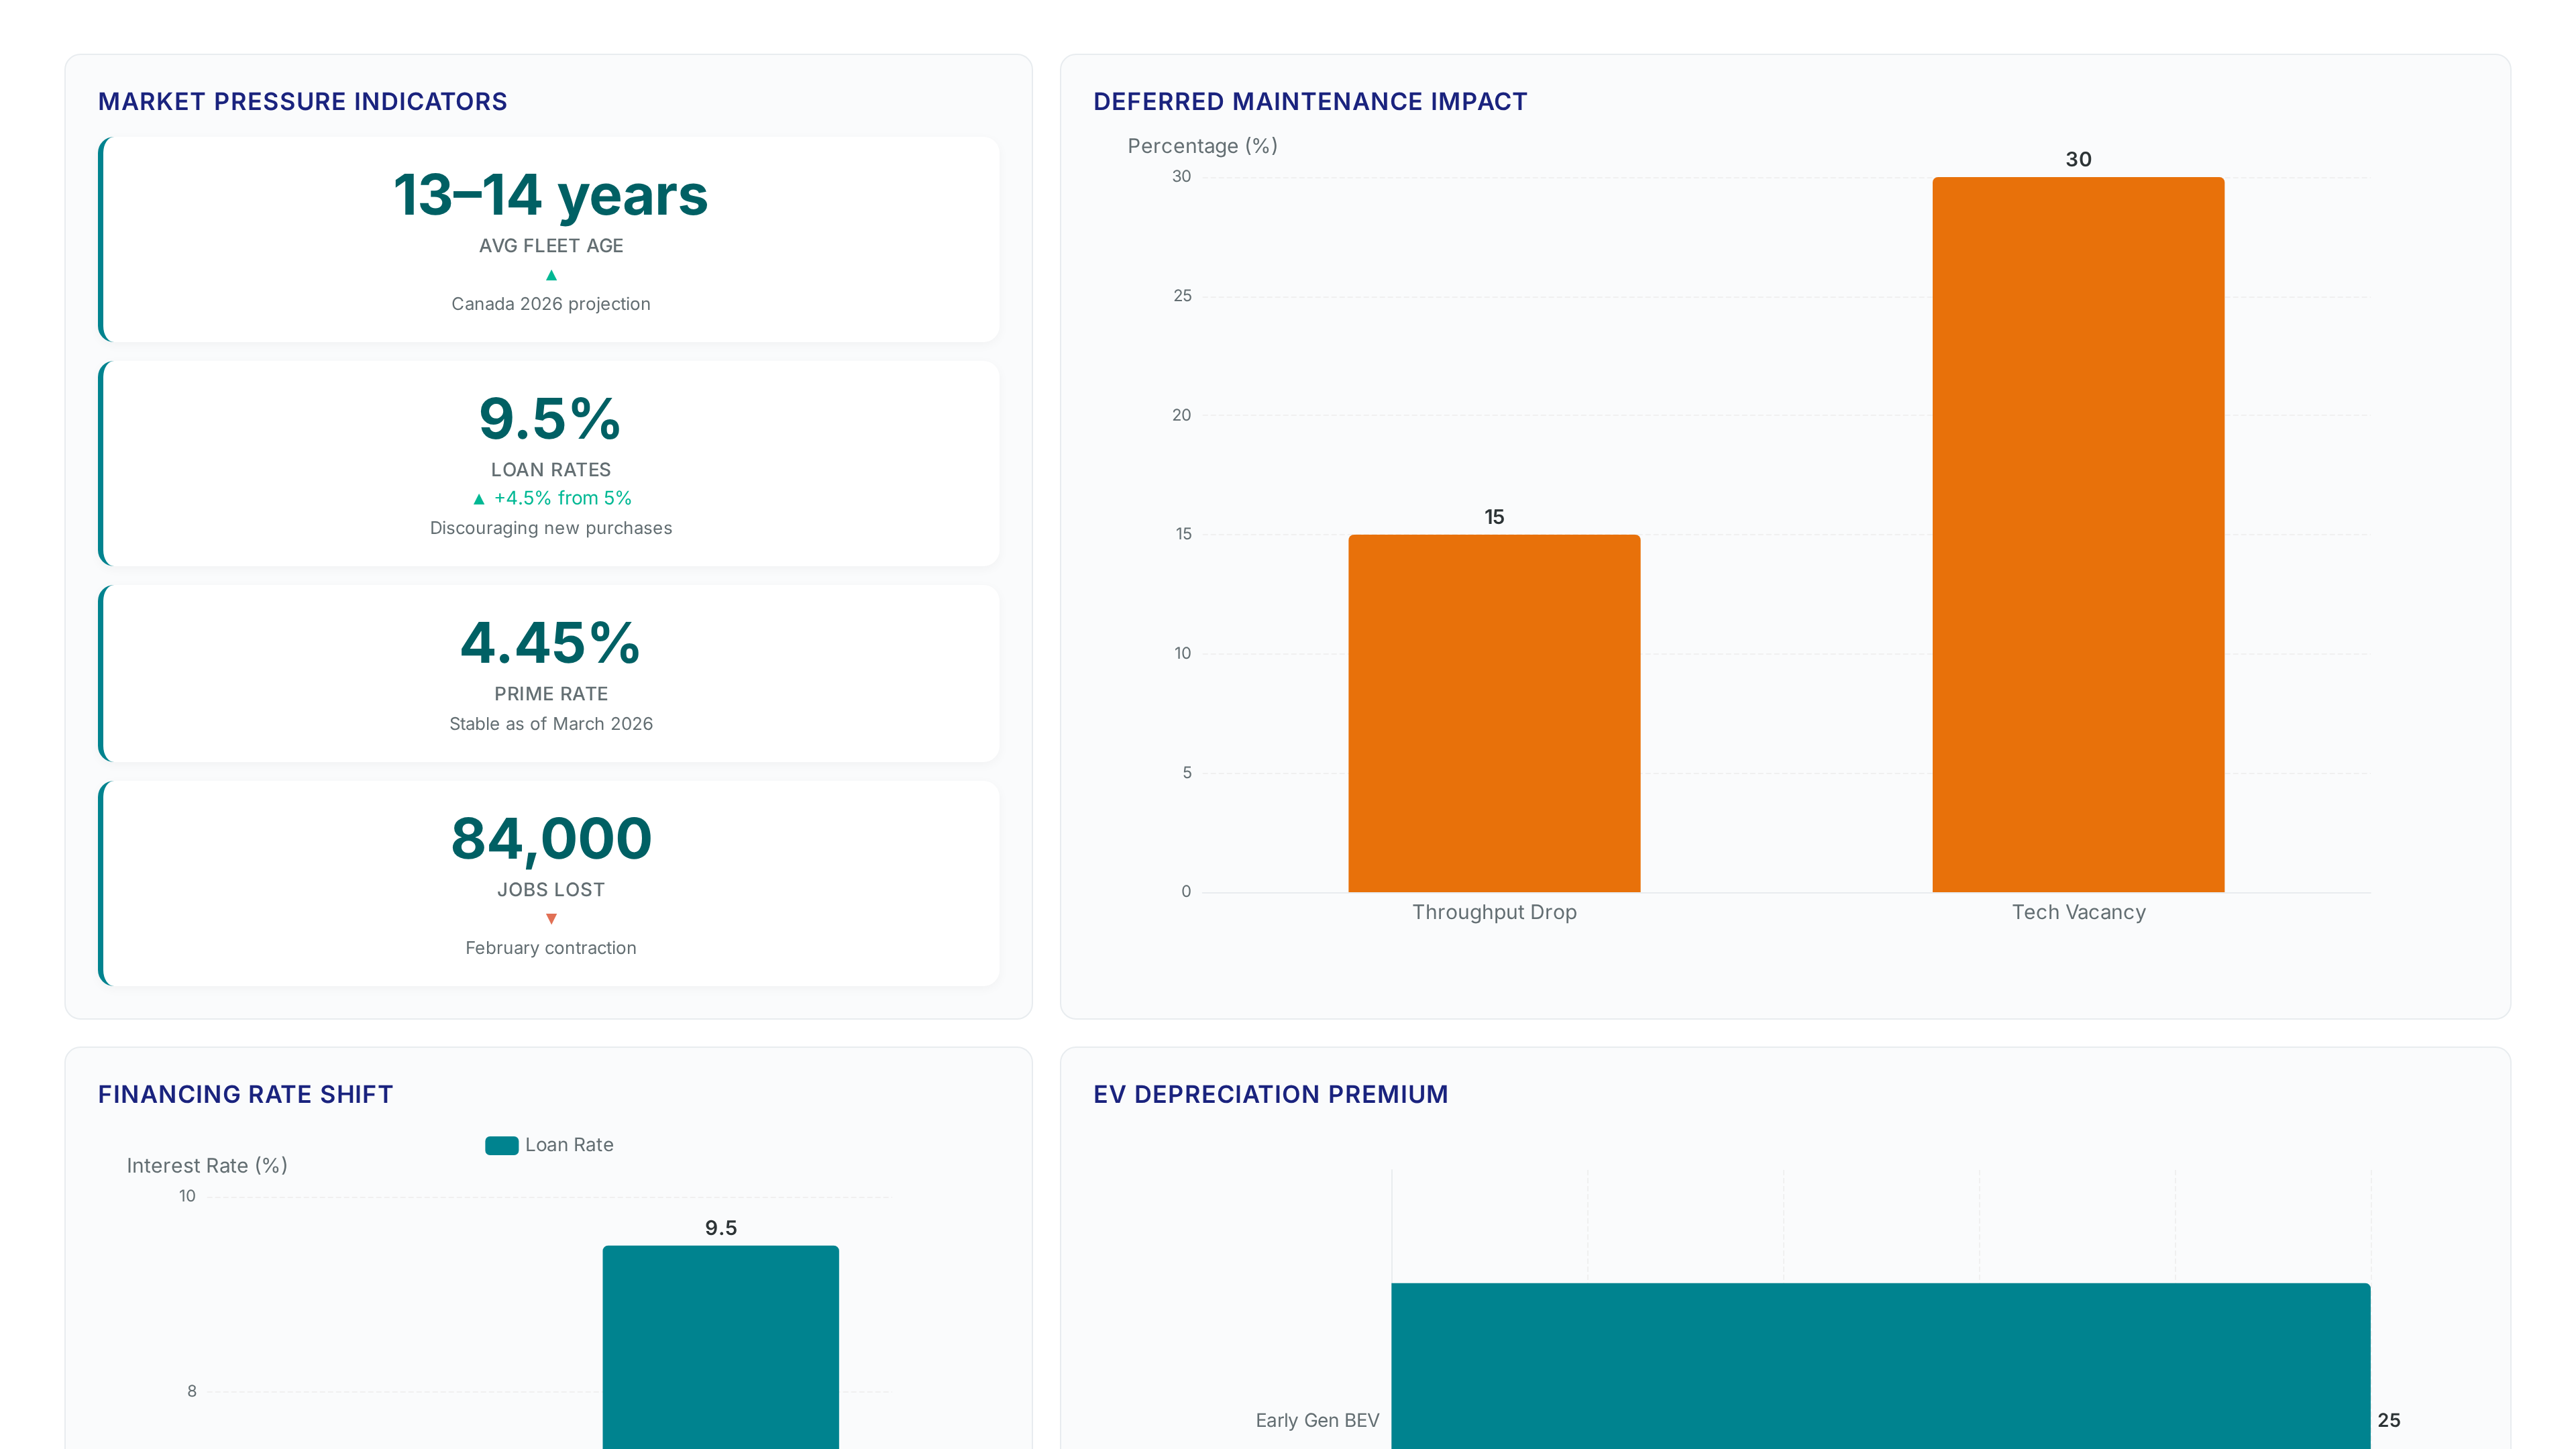Click the 20 tick on the Percentage axis
2576x1449 pixels.
[x=1181, y=415]
